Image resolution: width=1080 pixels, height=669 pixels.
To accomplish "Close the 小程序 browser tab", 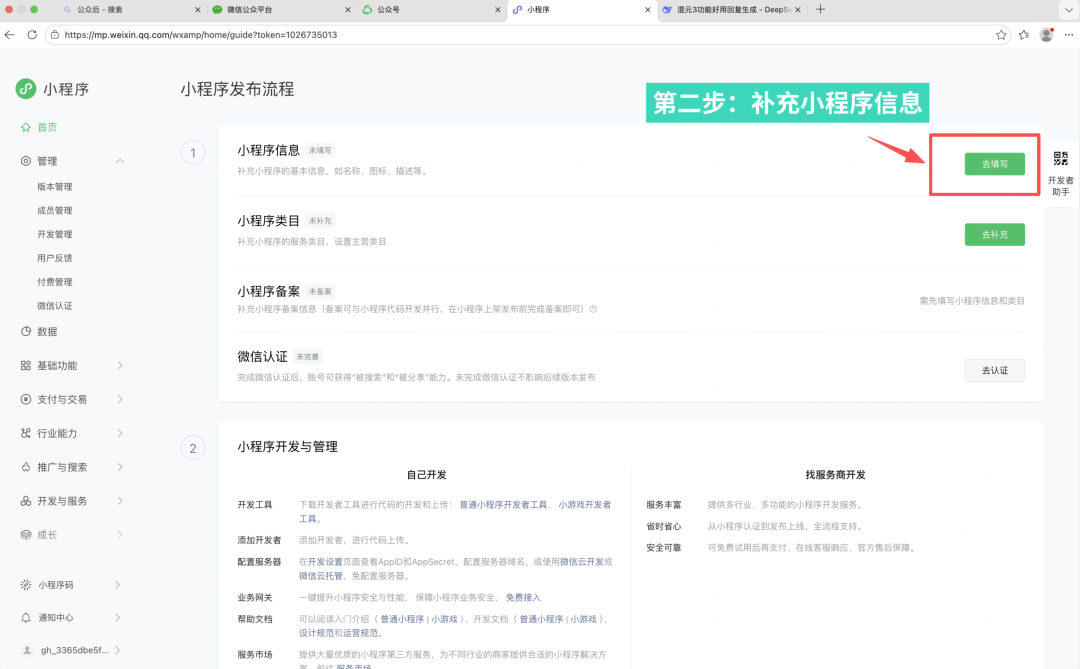I will (x=647, y=10).
